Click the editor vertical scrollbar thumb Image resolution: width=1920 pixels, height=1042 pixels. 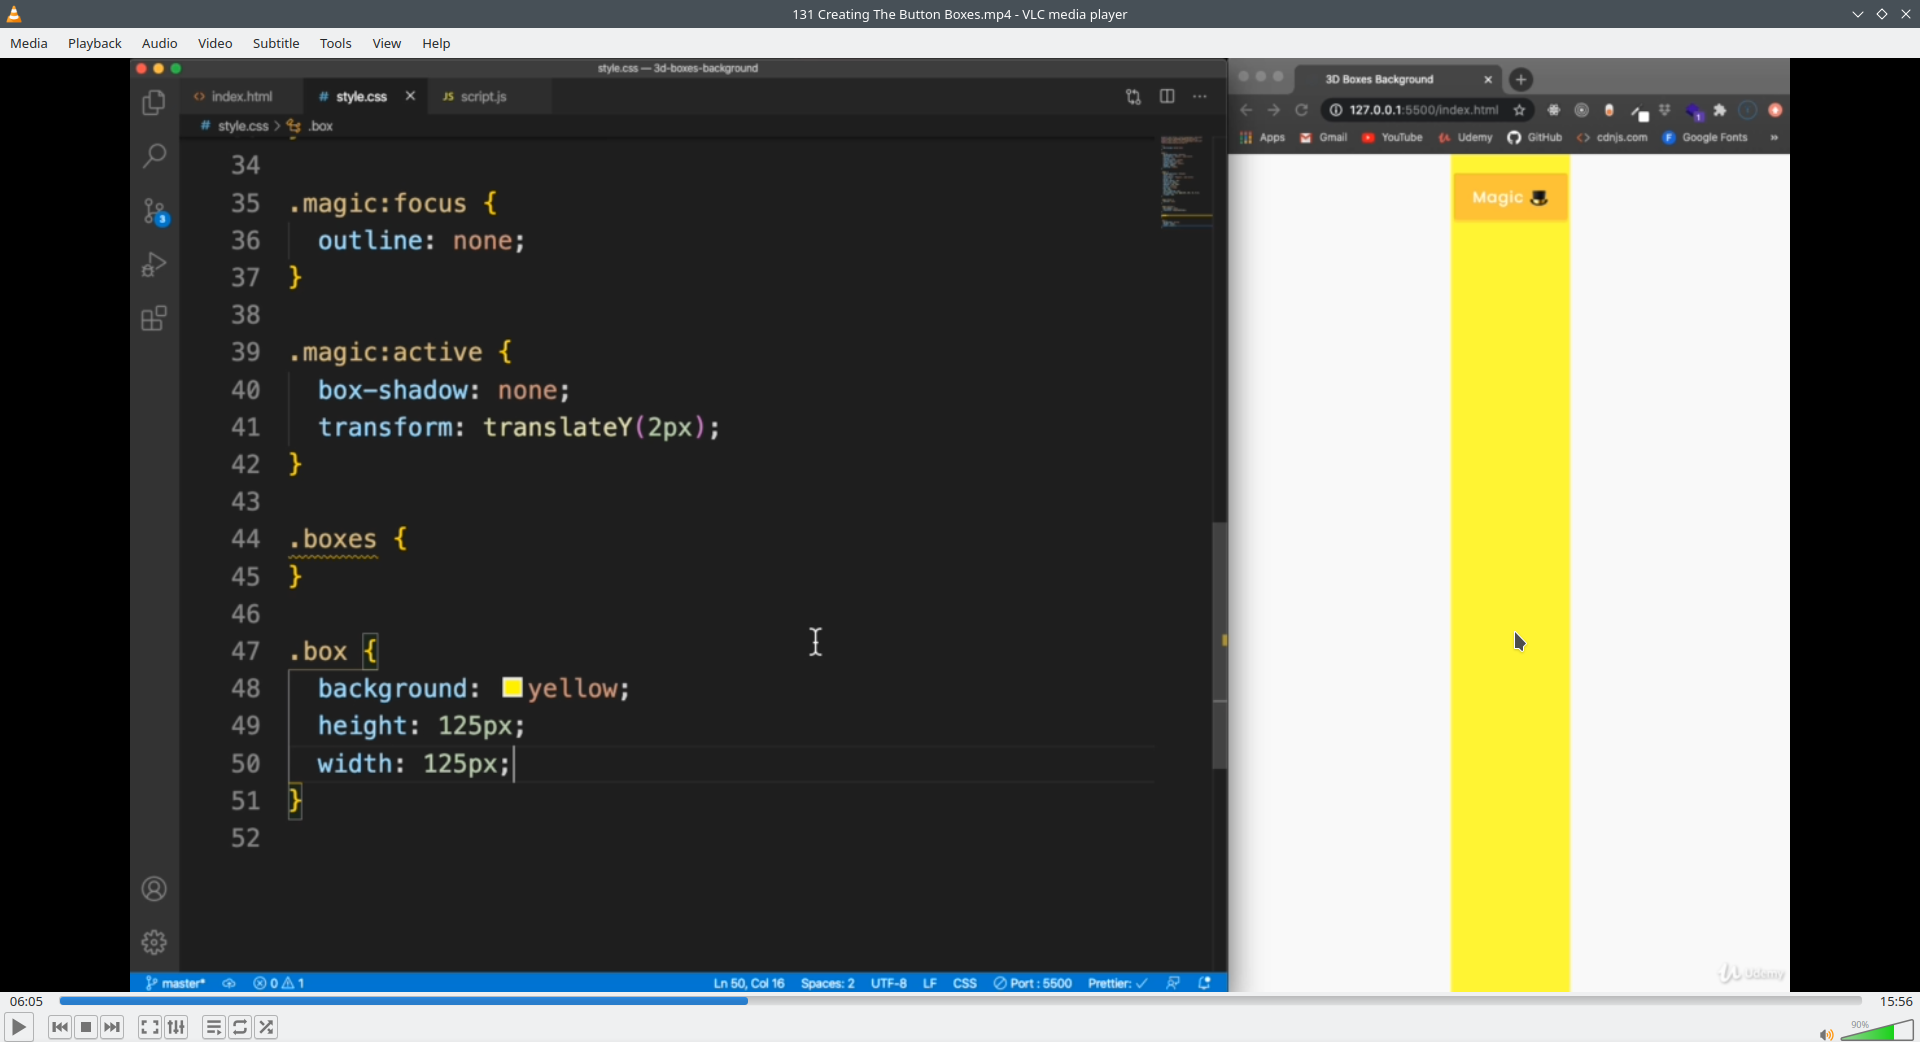pos(1220,645)
